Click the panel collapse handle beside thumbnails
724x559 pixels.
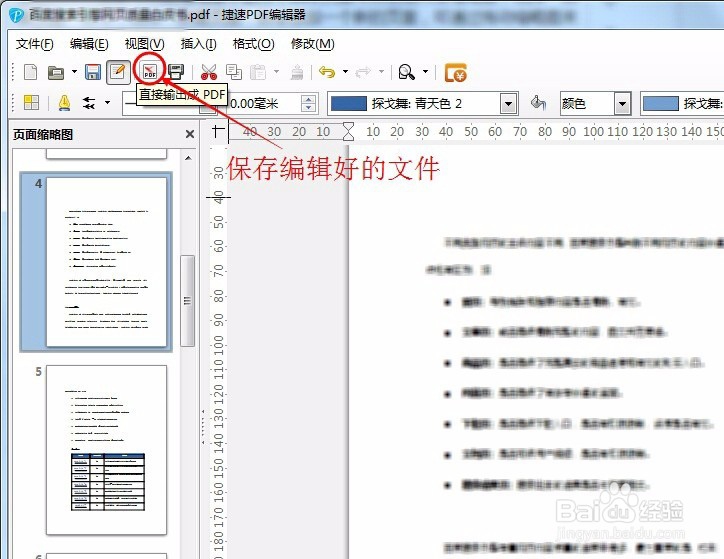tap(202, 426)
